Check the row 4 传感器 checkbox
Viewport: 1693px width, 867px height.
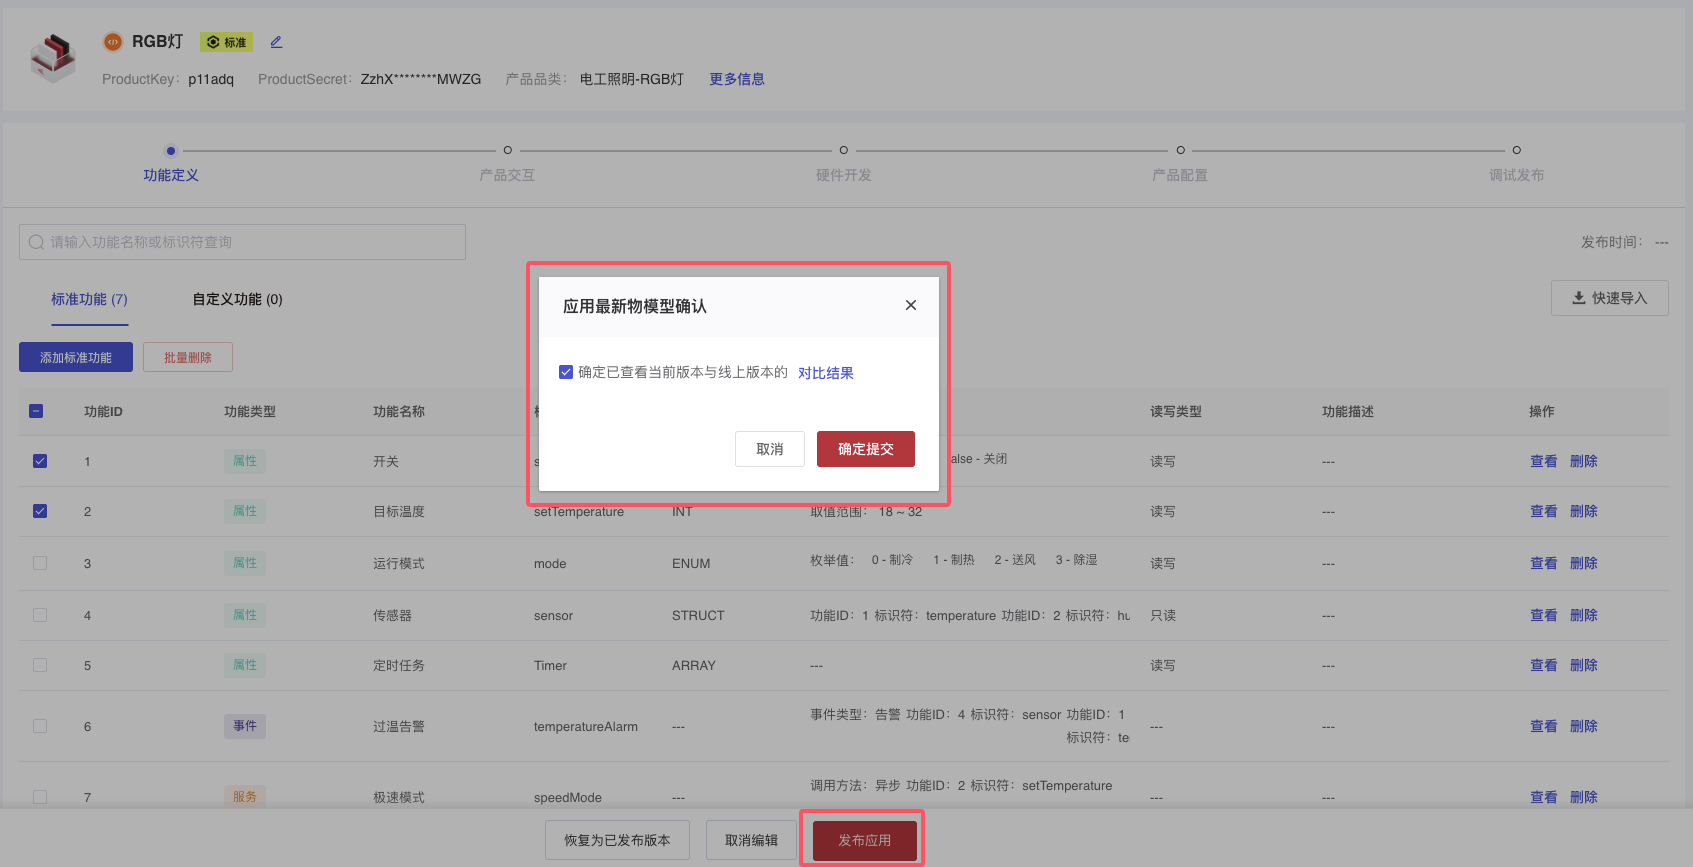(40, 615)
